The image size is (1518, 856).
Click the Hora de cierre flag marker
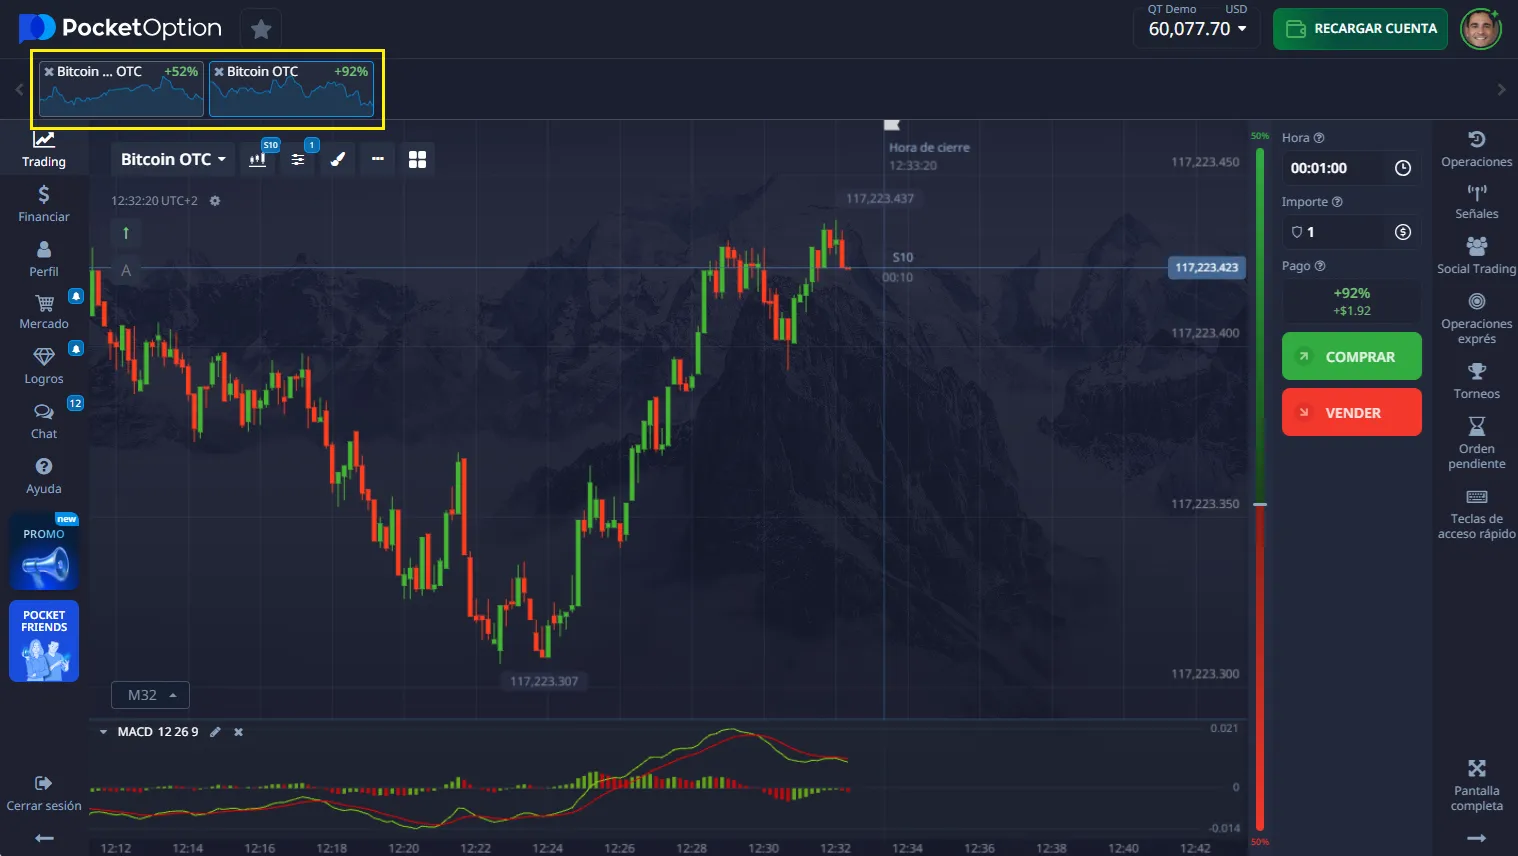pyautogui.click(x=892, y=125)
